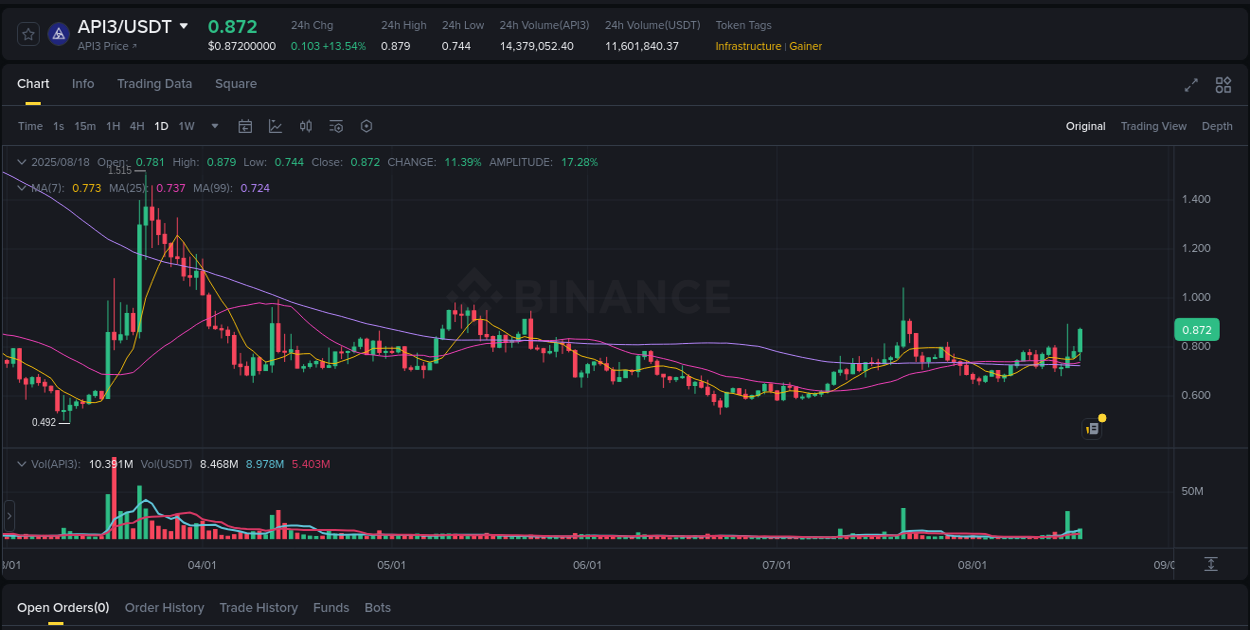Collapse the Vol(API3) volume panel chevron

[x=22, y=463]
